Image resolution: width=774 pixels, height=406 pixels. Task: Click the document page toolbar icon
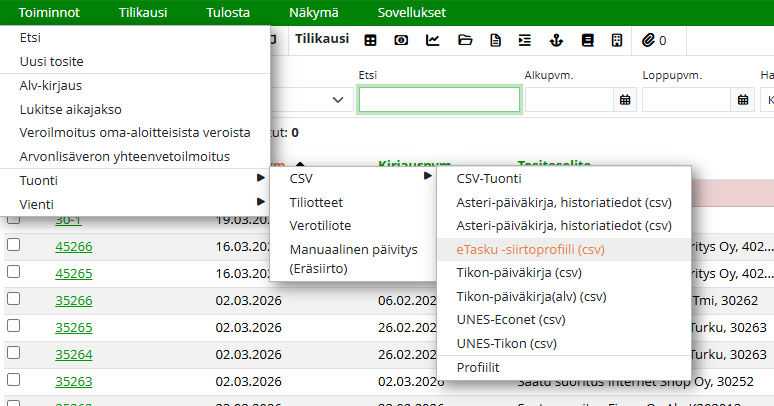click(495, 40)
